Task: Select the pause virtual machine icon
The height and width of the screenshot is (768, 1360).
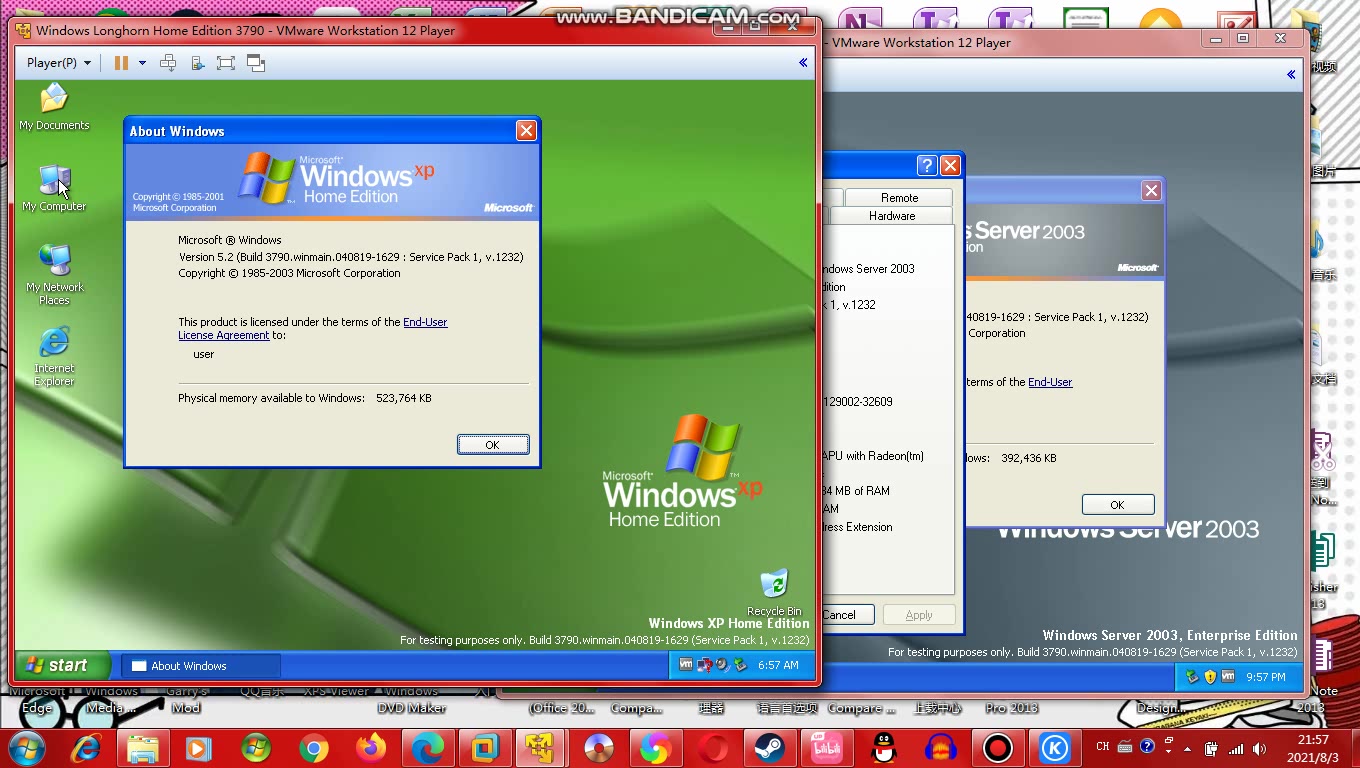Action: [122, 62]
